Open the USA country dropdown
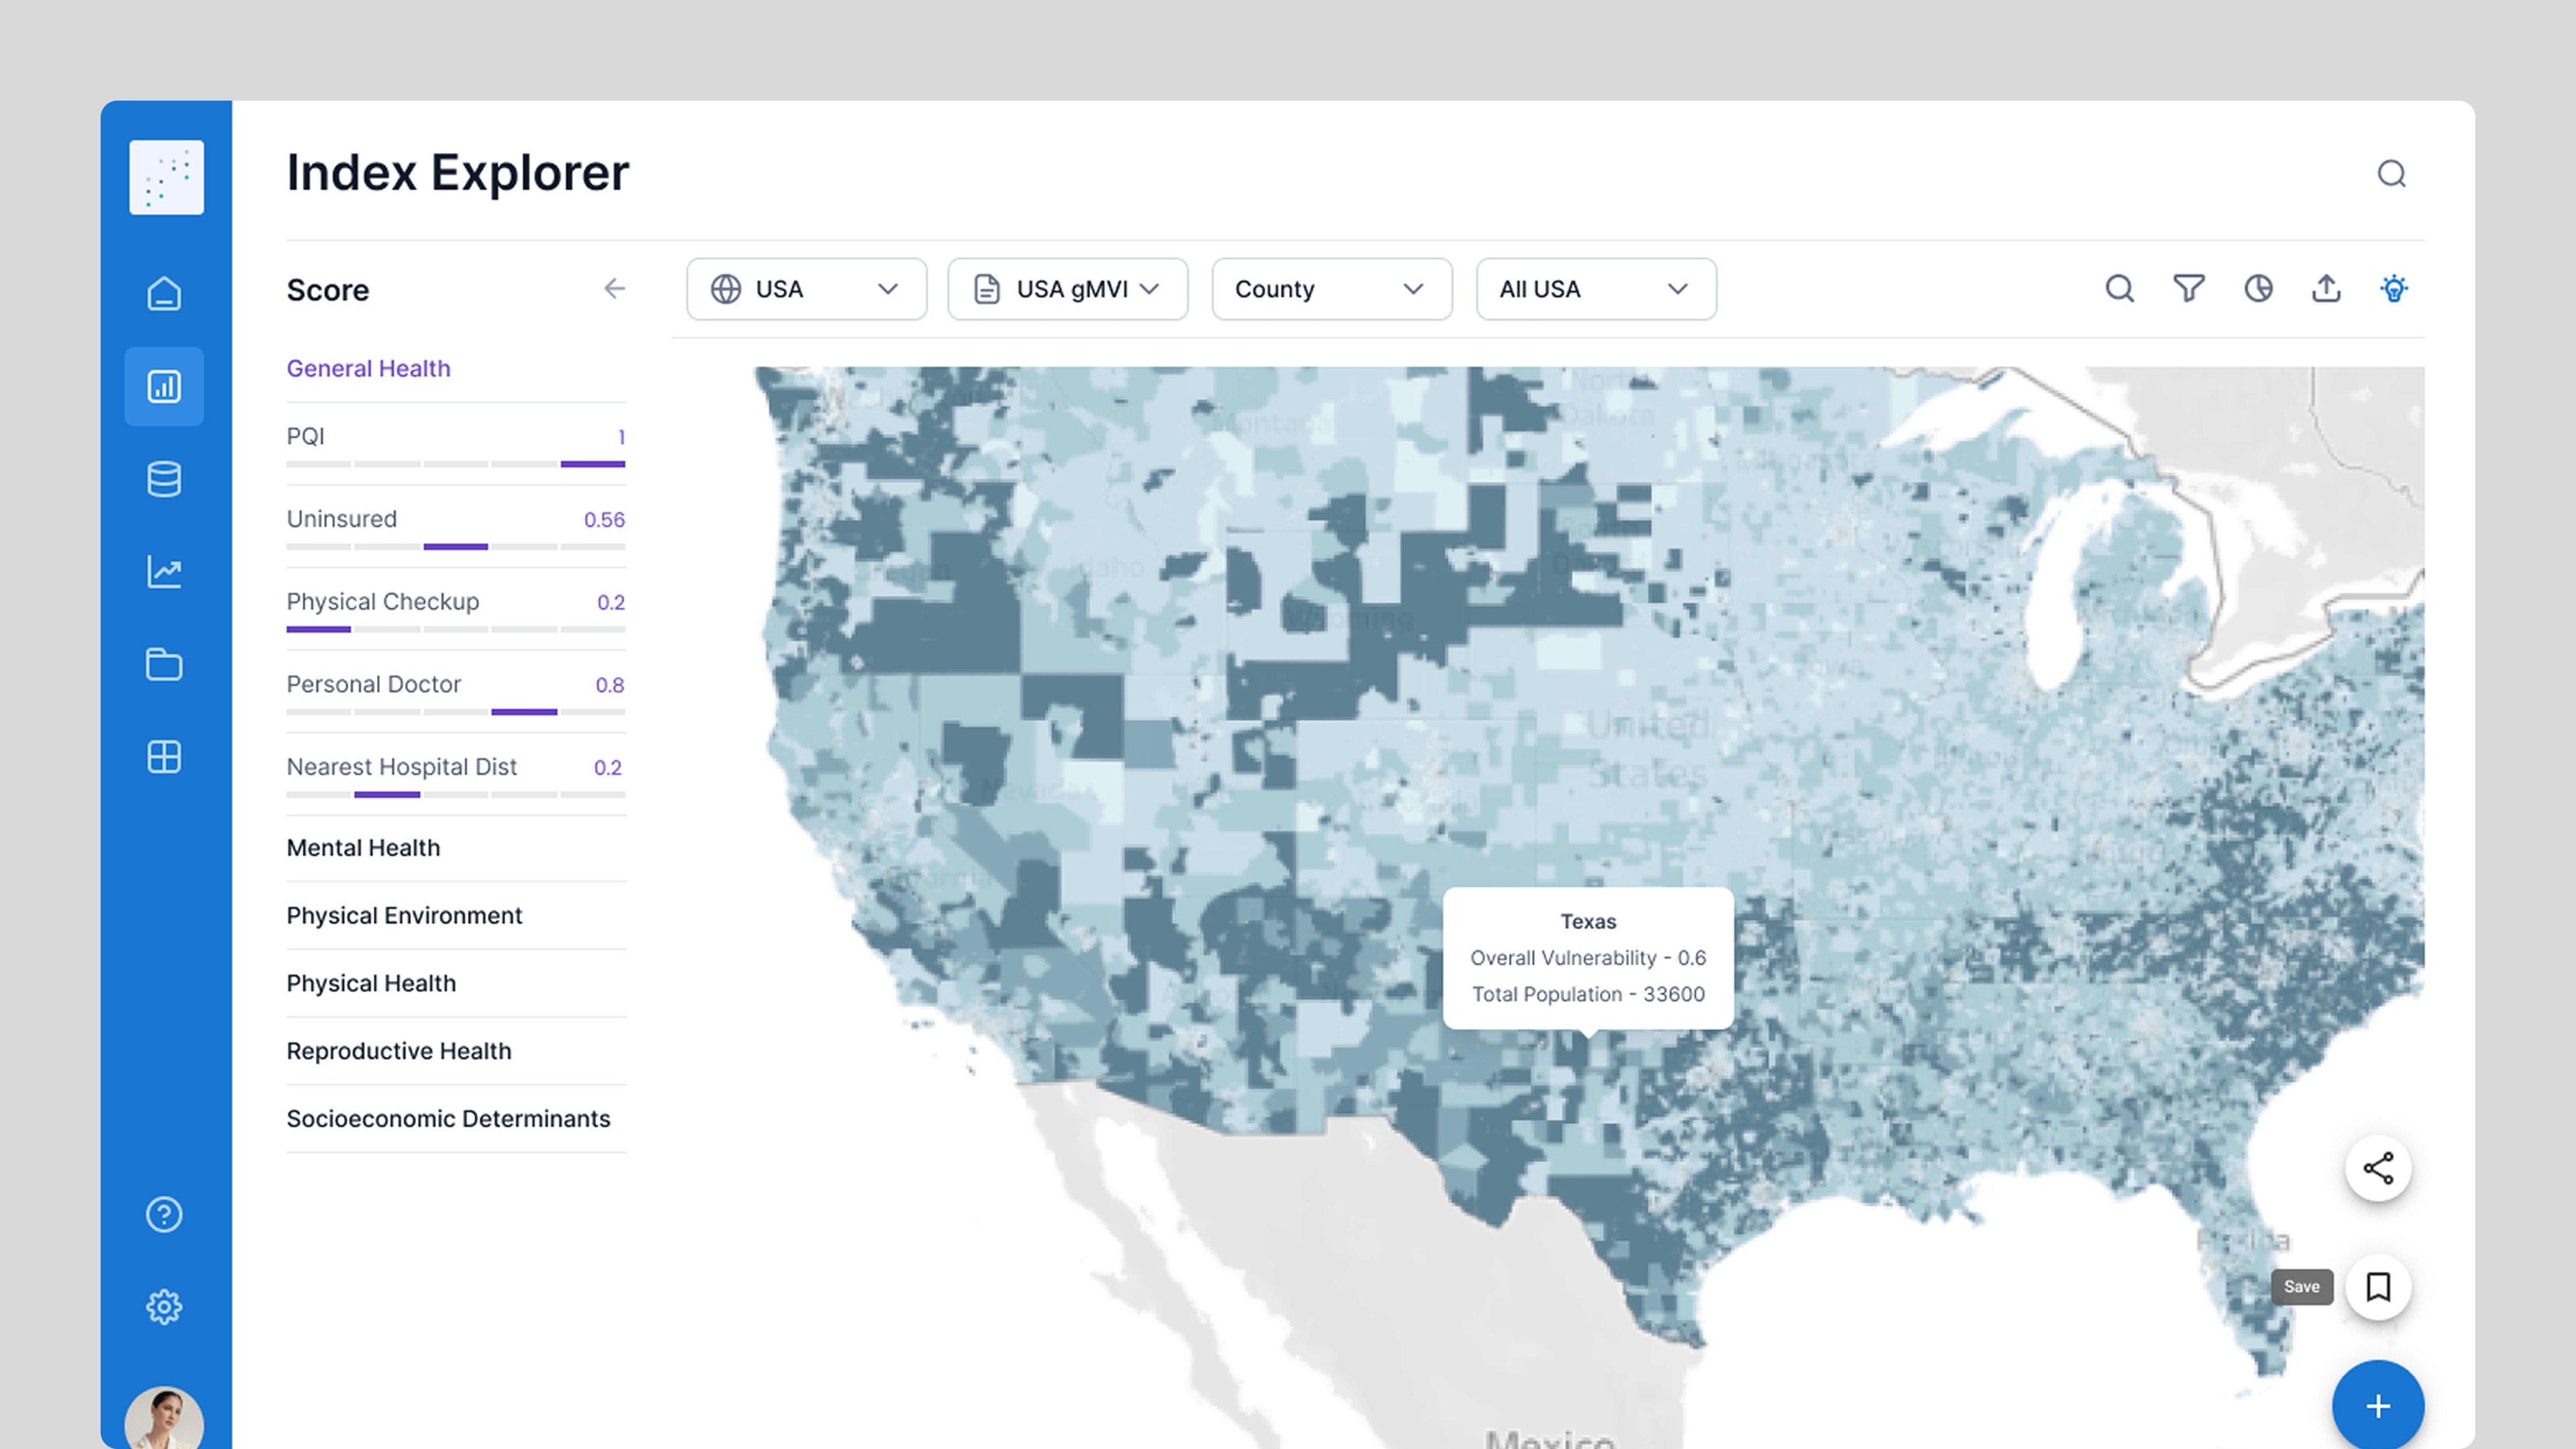 click(x=806, y=289)
